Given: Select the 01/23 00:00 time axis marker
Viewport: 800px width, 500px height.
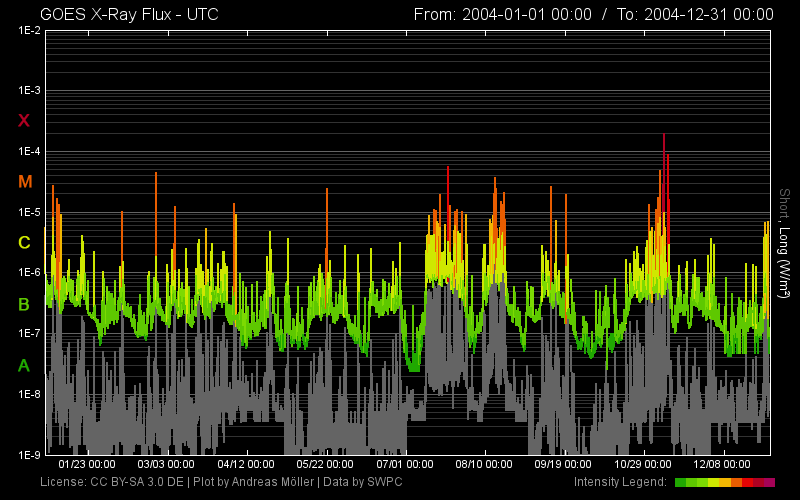Looking at the screenshot, I should click(x=87, y=464).
